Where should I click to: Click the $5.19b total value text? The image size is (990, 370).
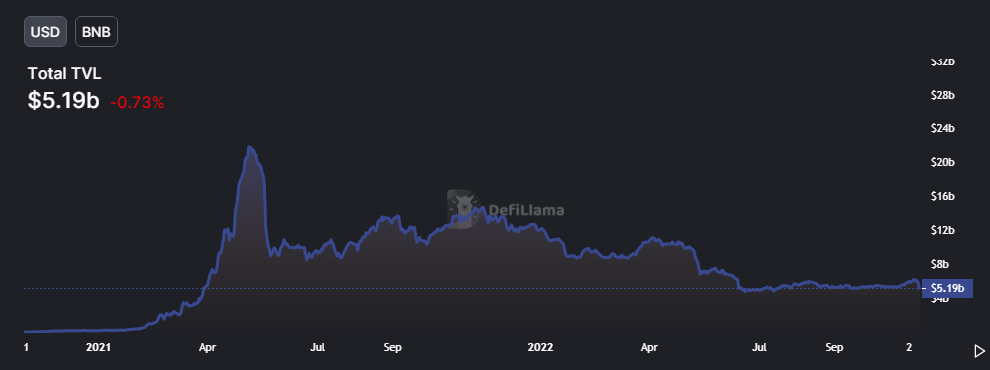[x=64, y=101]
